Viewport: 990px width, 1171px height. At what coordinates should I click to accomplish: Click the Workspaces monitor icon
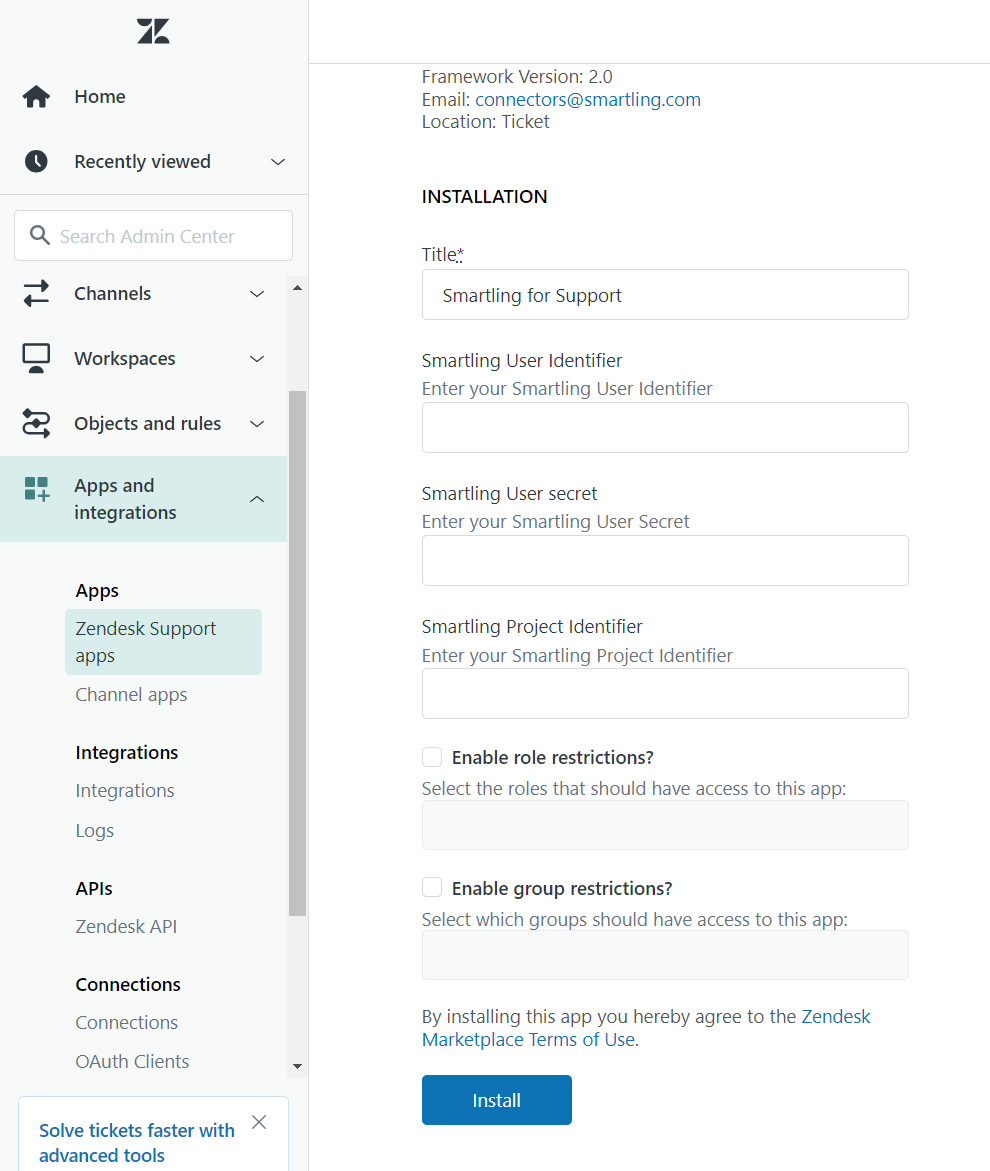[36, 358]
